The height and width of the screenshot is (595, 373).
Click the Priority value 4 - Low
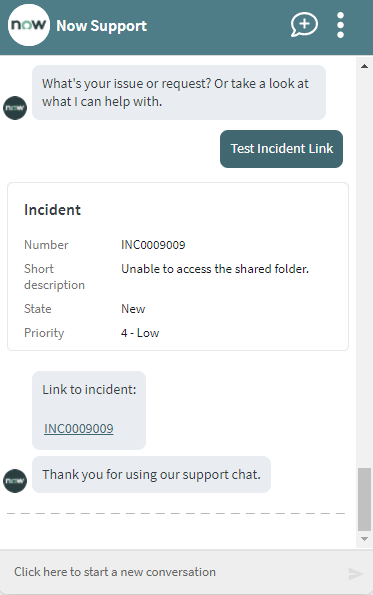point(140,333)
